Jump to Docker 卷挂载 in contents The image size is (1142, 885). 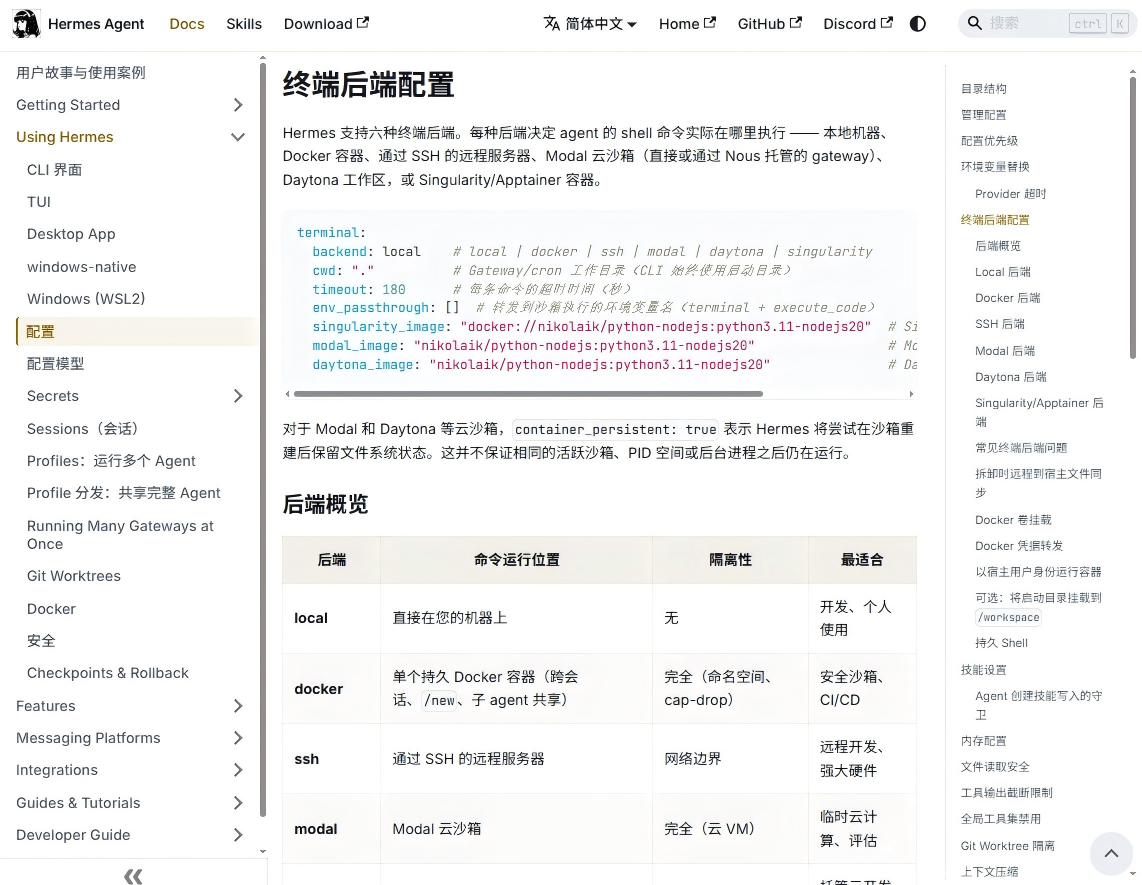(1013, 519)
